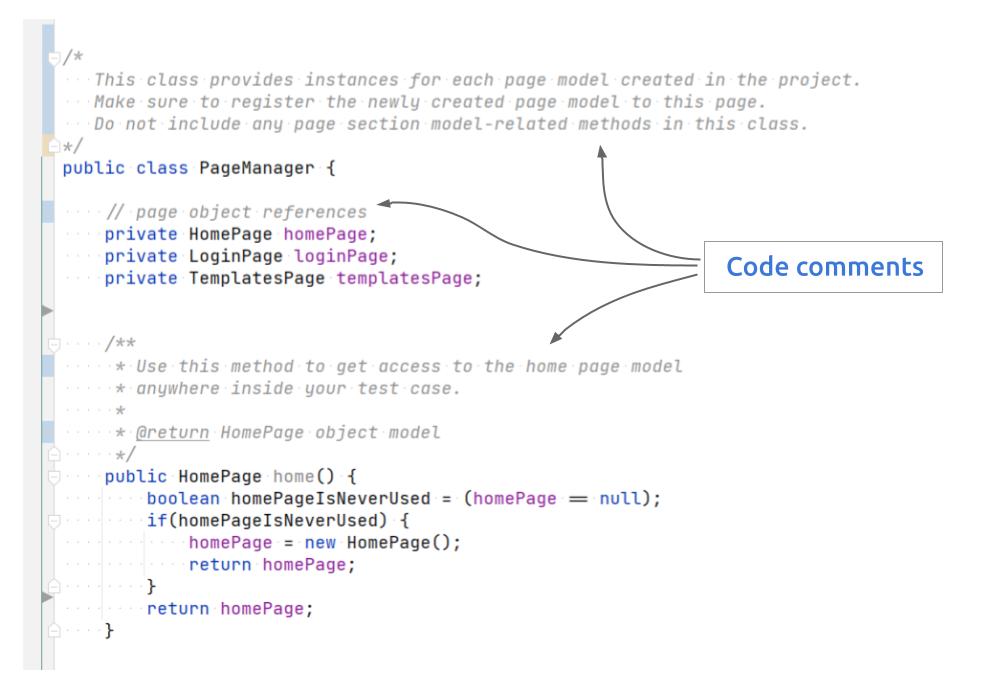The width and height of the screenshot is (998, 685).
Task: Click the TemplatesPage type name
Action: (x=257, y=278)
